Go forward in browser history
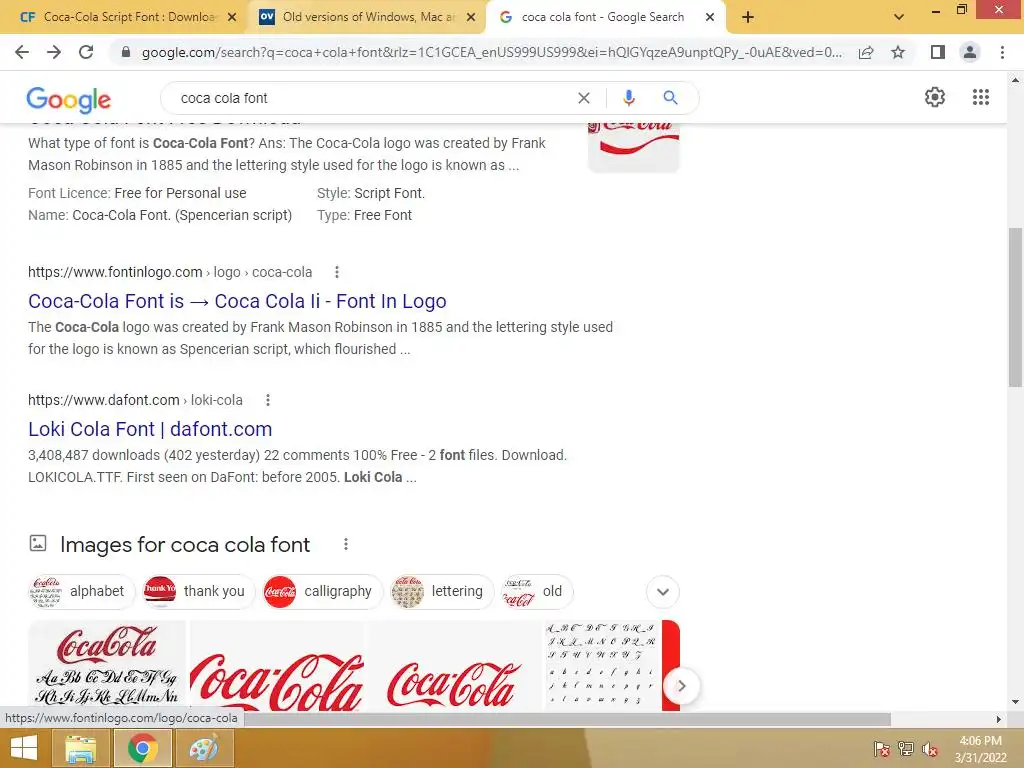The image size is (1024, 768). point(54,52)
